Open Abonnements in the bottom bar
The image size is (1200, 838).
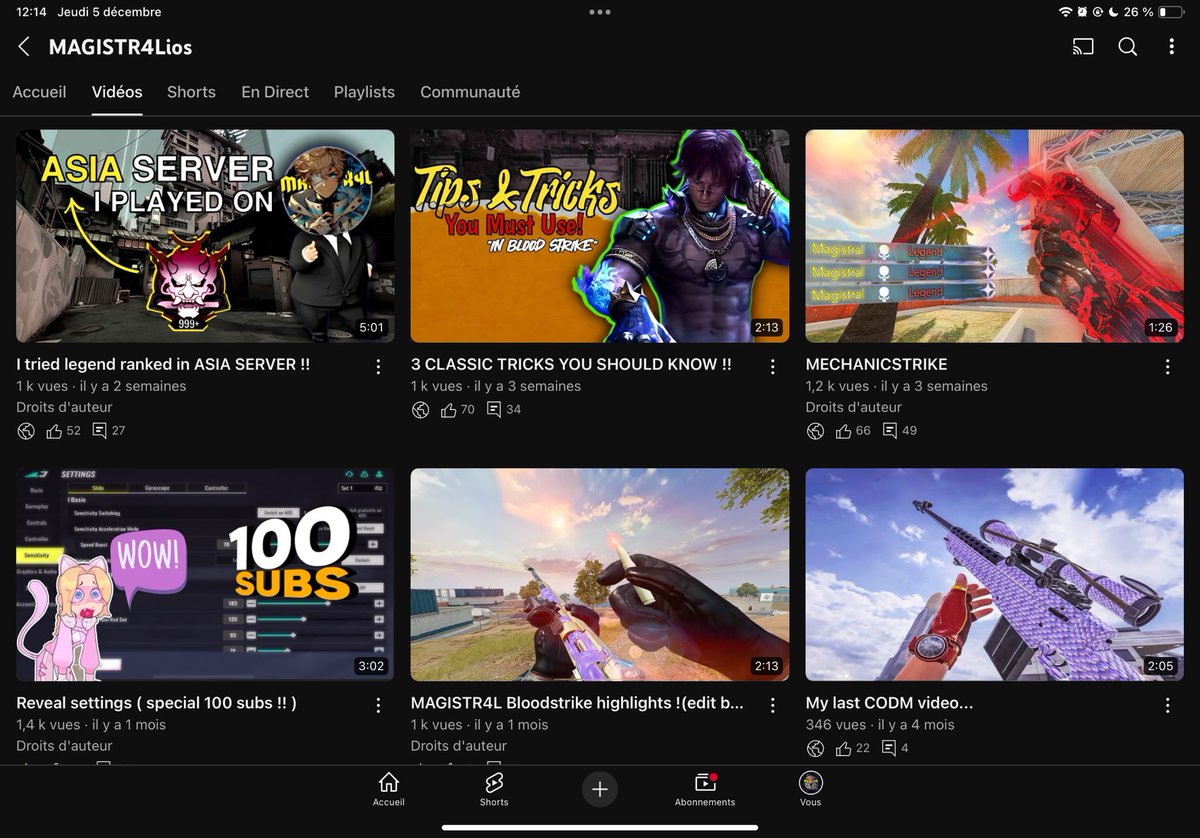[705, 789]
